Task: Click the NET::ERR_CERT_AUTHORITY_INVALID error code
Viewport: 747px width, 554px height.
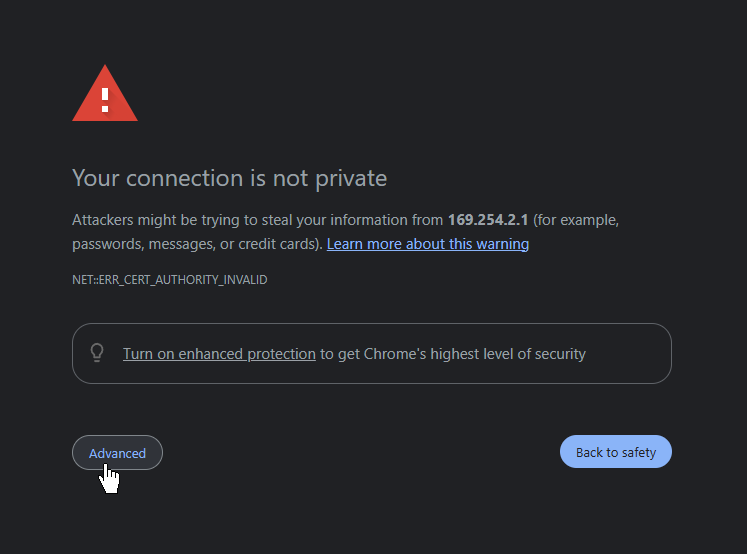Action: [169, 280]
